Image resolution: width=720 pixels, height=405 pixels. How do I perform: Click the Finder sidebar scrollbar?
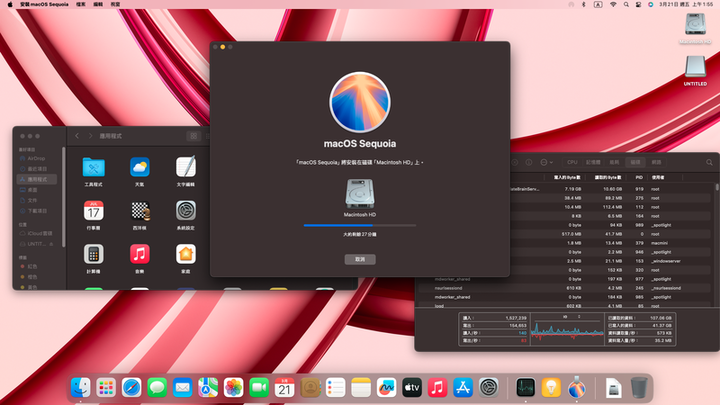[x=63, y=197]
